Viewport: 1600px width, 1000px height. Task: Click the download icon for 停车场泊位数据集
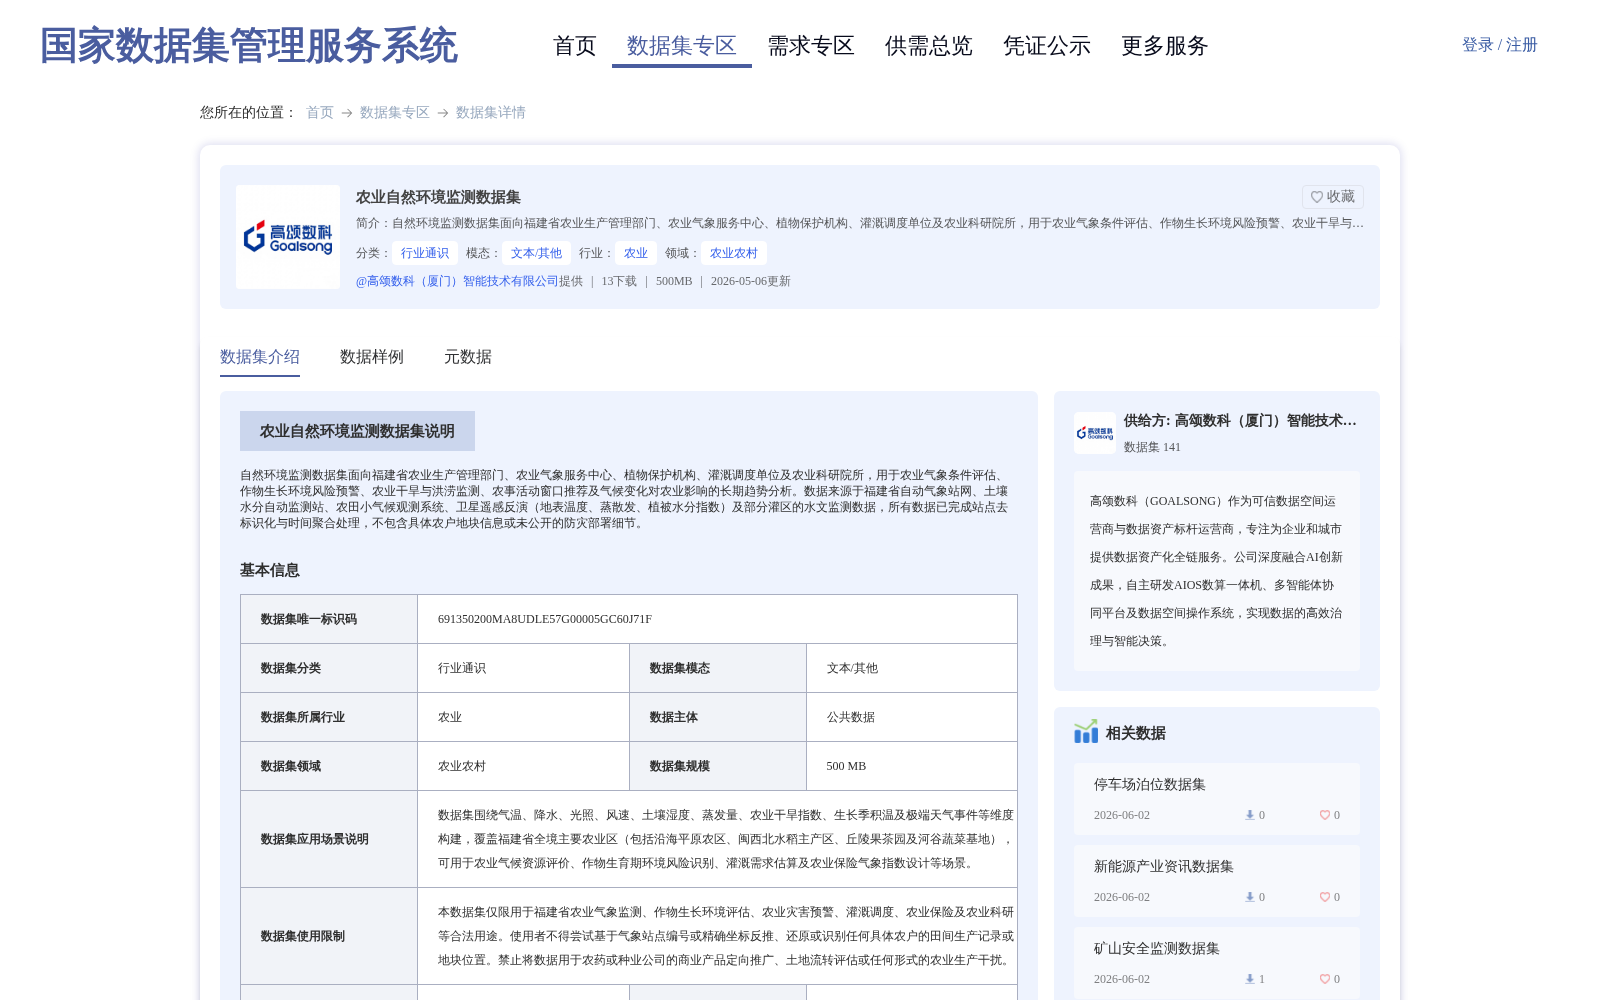click(x=1249, y=815)
